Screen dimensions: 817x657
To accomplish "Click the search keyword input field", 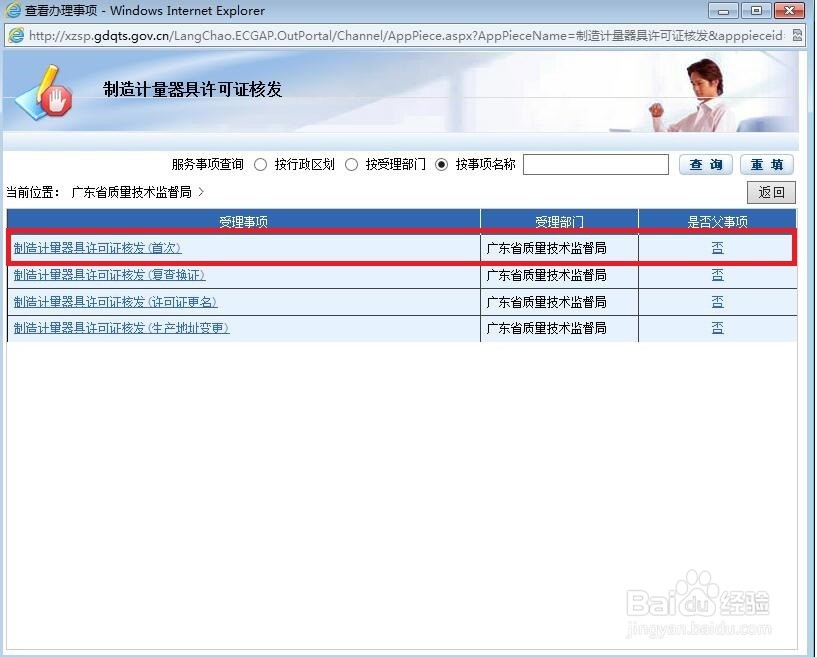I will pos(595,164).
